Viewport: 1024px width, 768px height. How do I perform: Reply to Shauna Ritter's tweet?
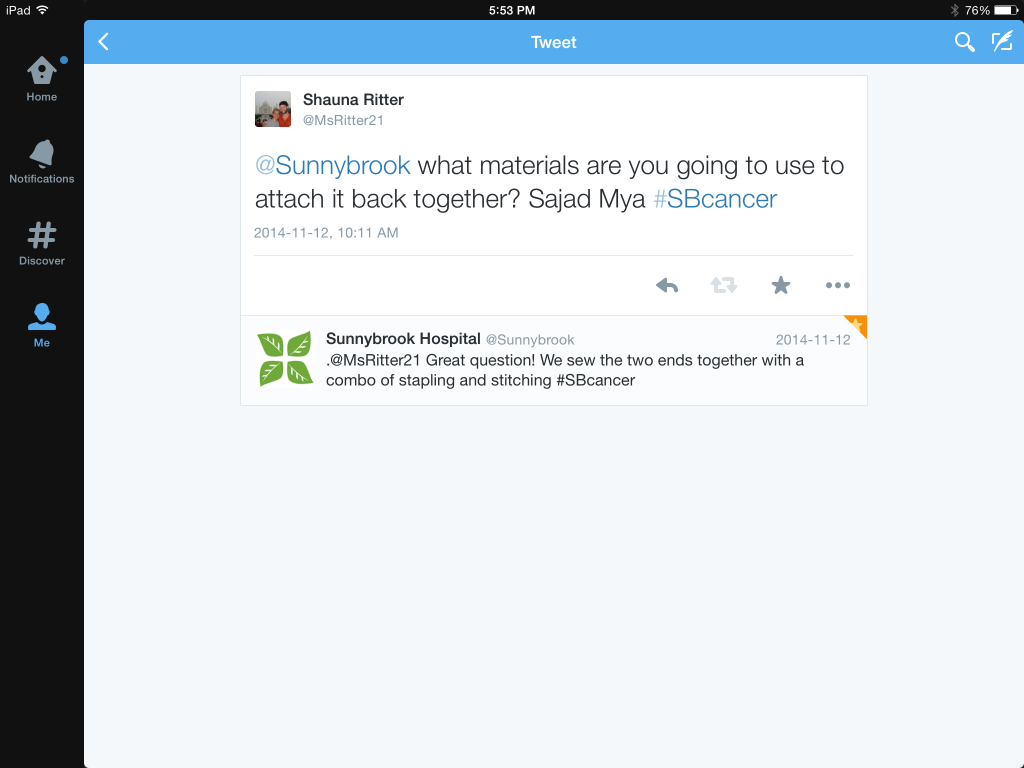(667, 285)
